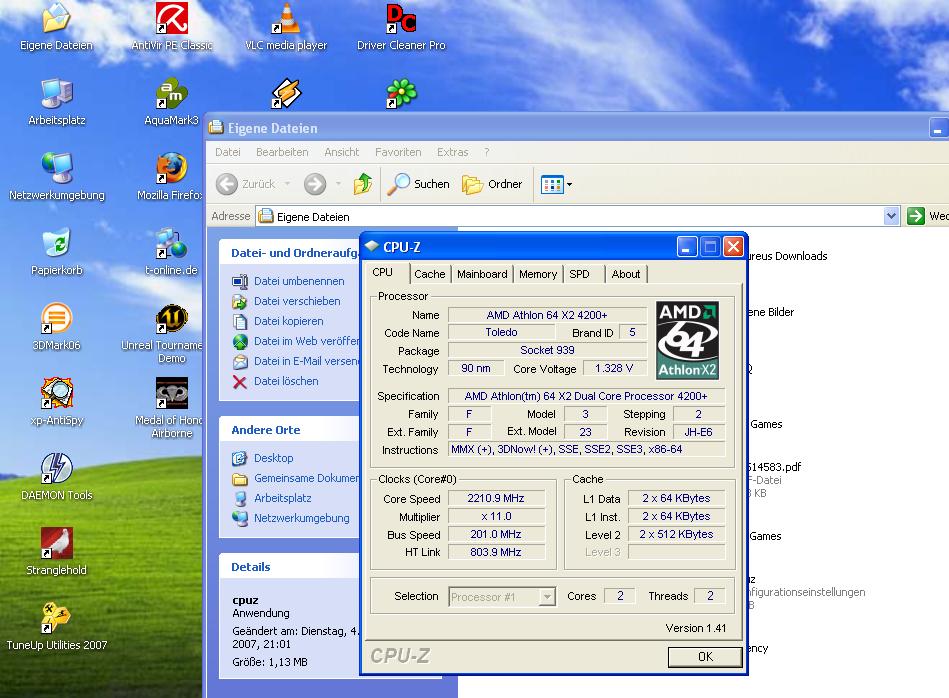Select TuneUp Utilities 2007 icon
The height and width of the screenshot is (698, 949).
click(x=57, y=627)
